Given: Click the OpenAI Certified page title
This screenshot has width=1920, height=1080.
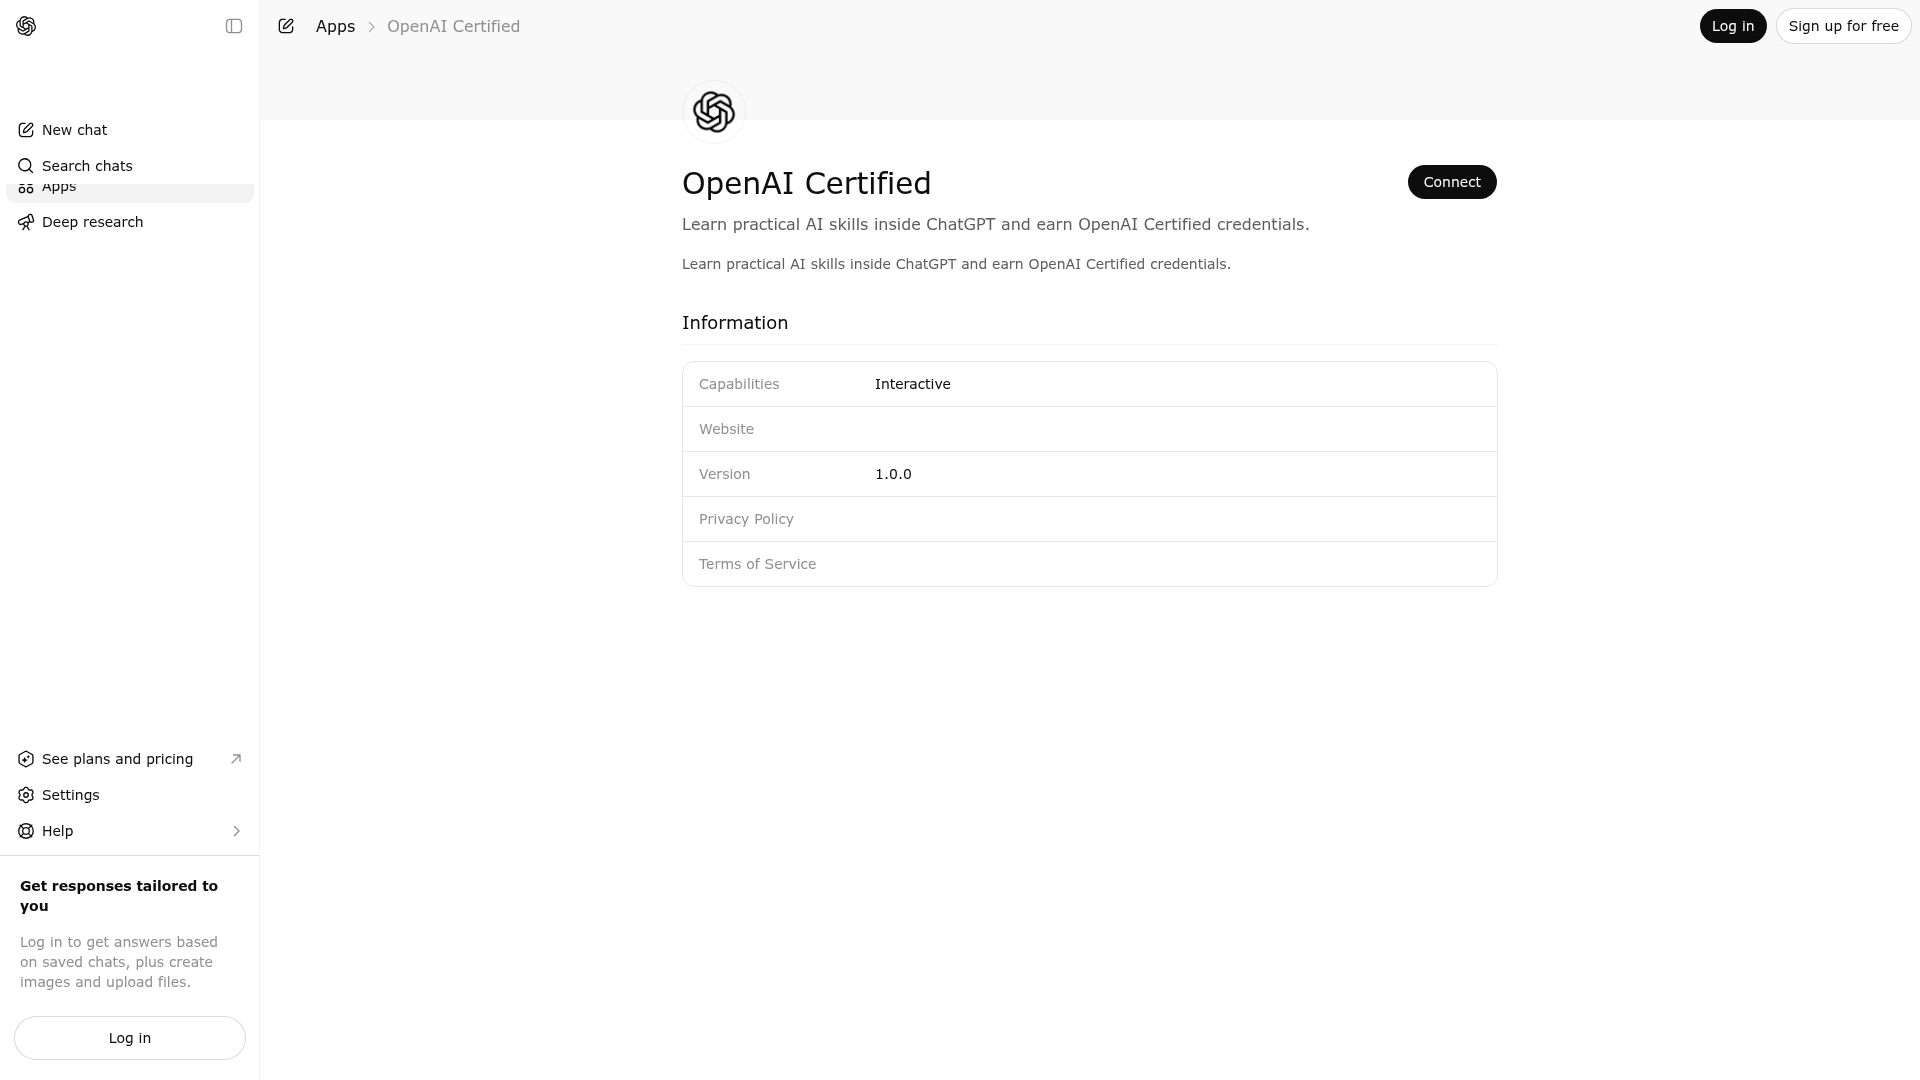Looking at the screenshot, I should pyautogui.click(x=806, y=184).
